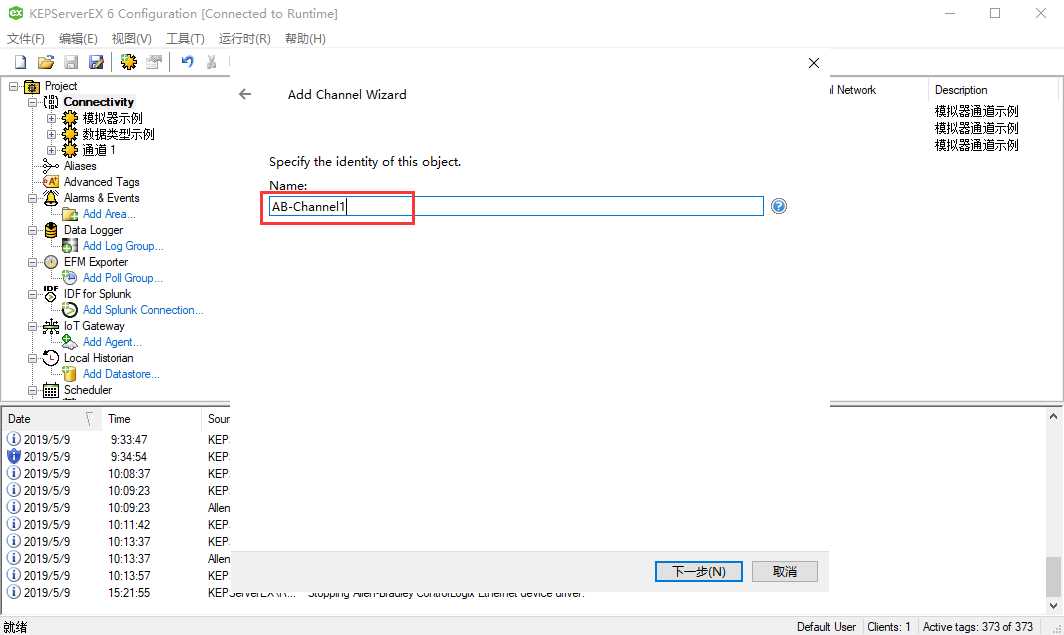Collapse the Connectivity tree node
The width and height of the screenshot is (1064, 635).
pos(32,102)
